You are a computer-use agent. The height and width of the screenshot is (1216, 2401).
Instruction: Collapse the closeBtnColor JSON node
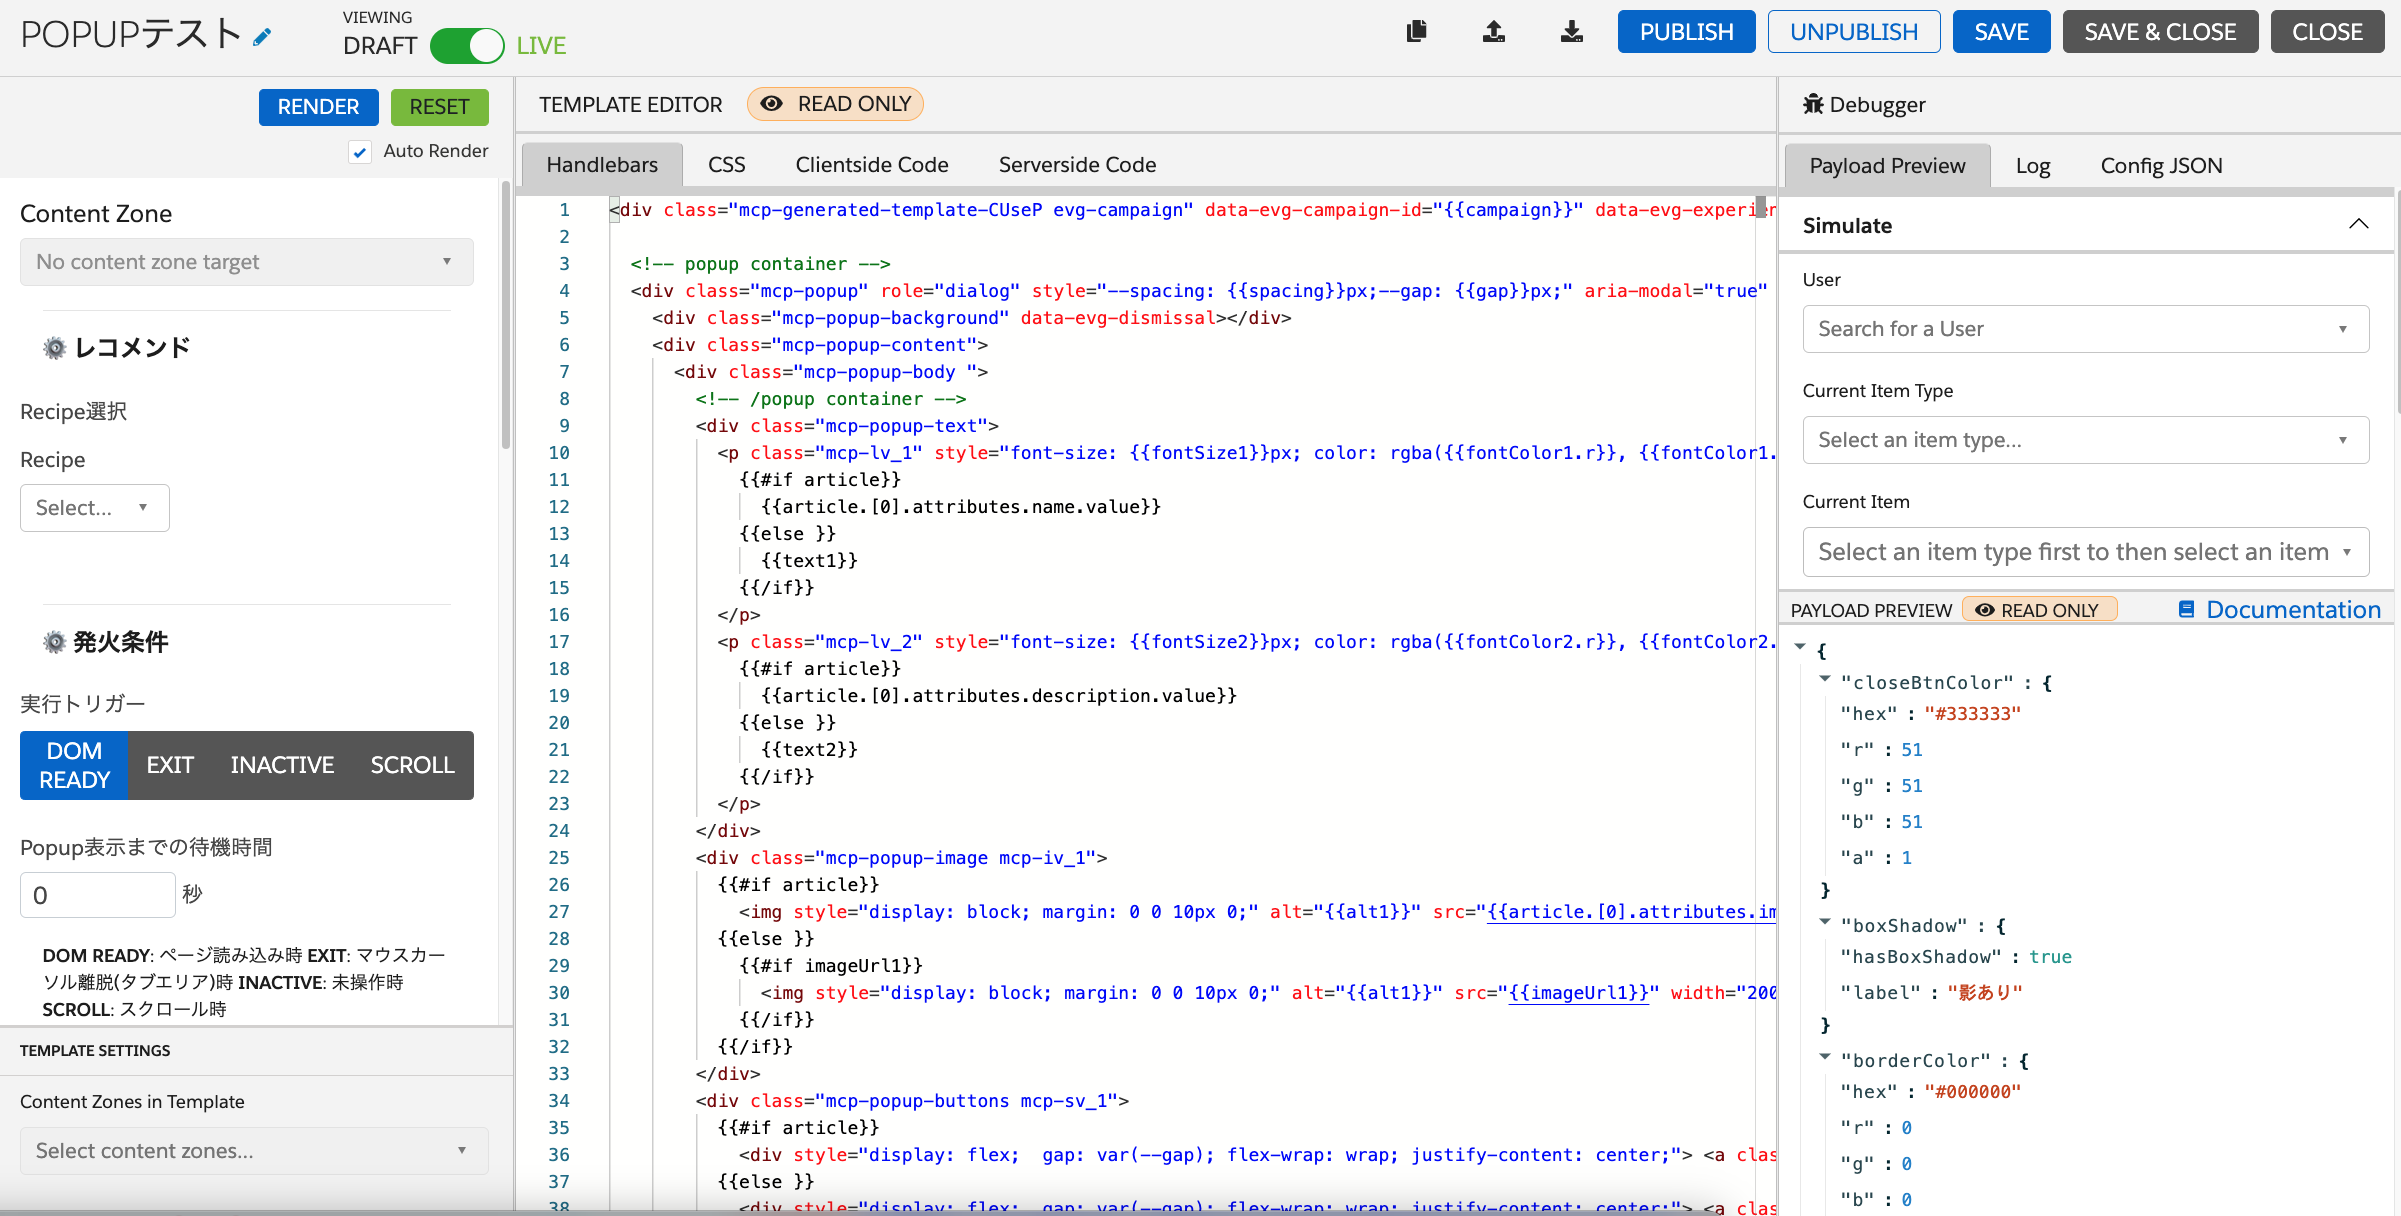coord(1825,679)
